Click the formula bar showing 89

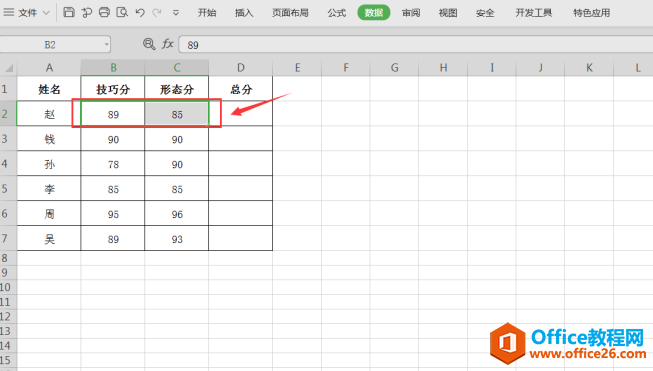pos(416,45)
